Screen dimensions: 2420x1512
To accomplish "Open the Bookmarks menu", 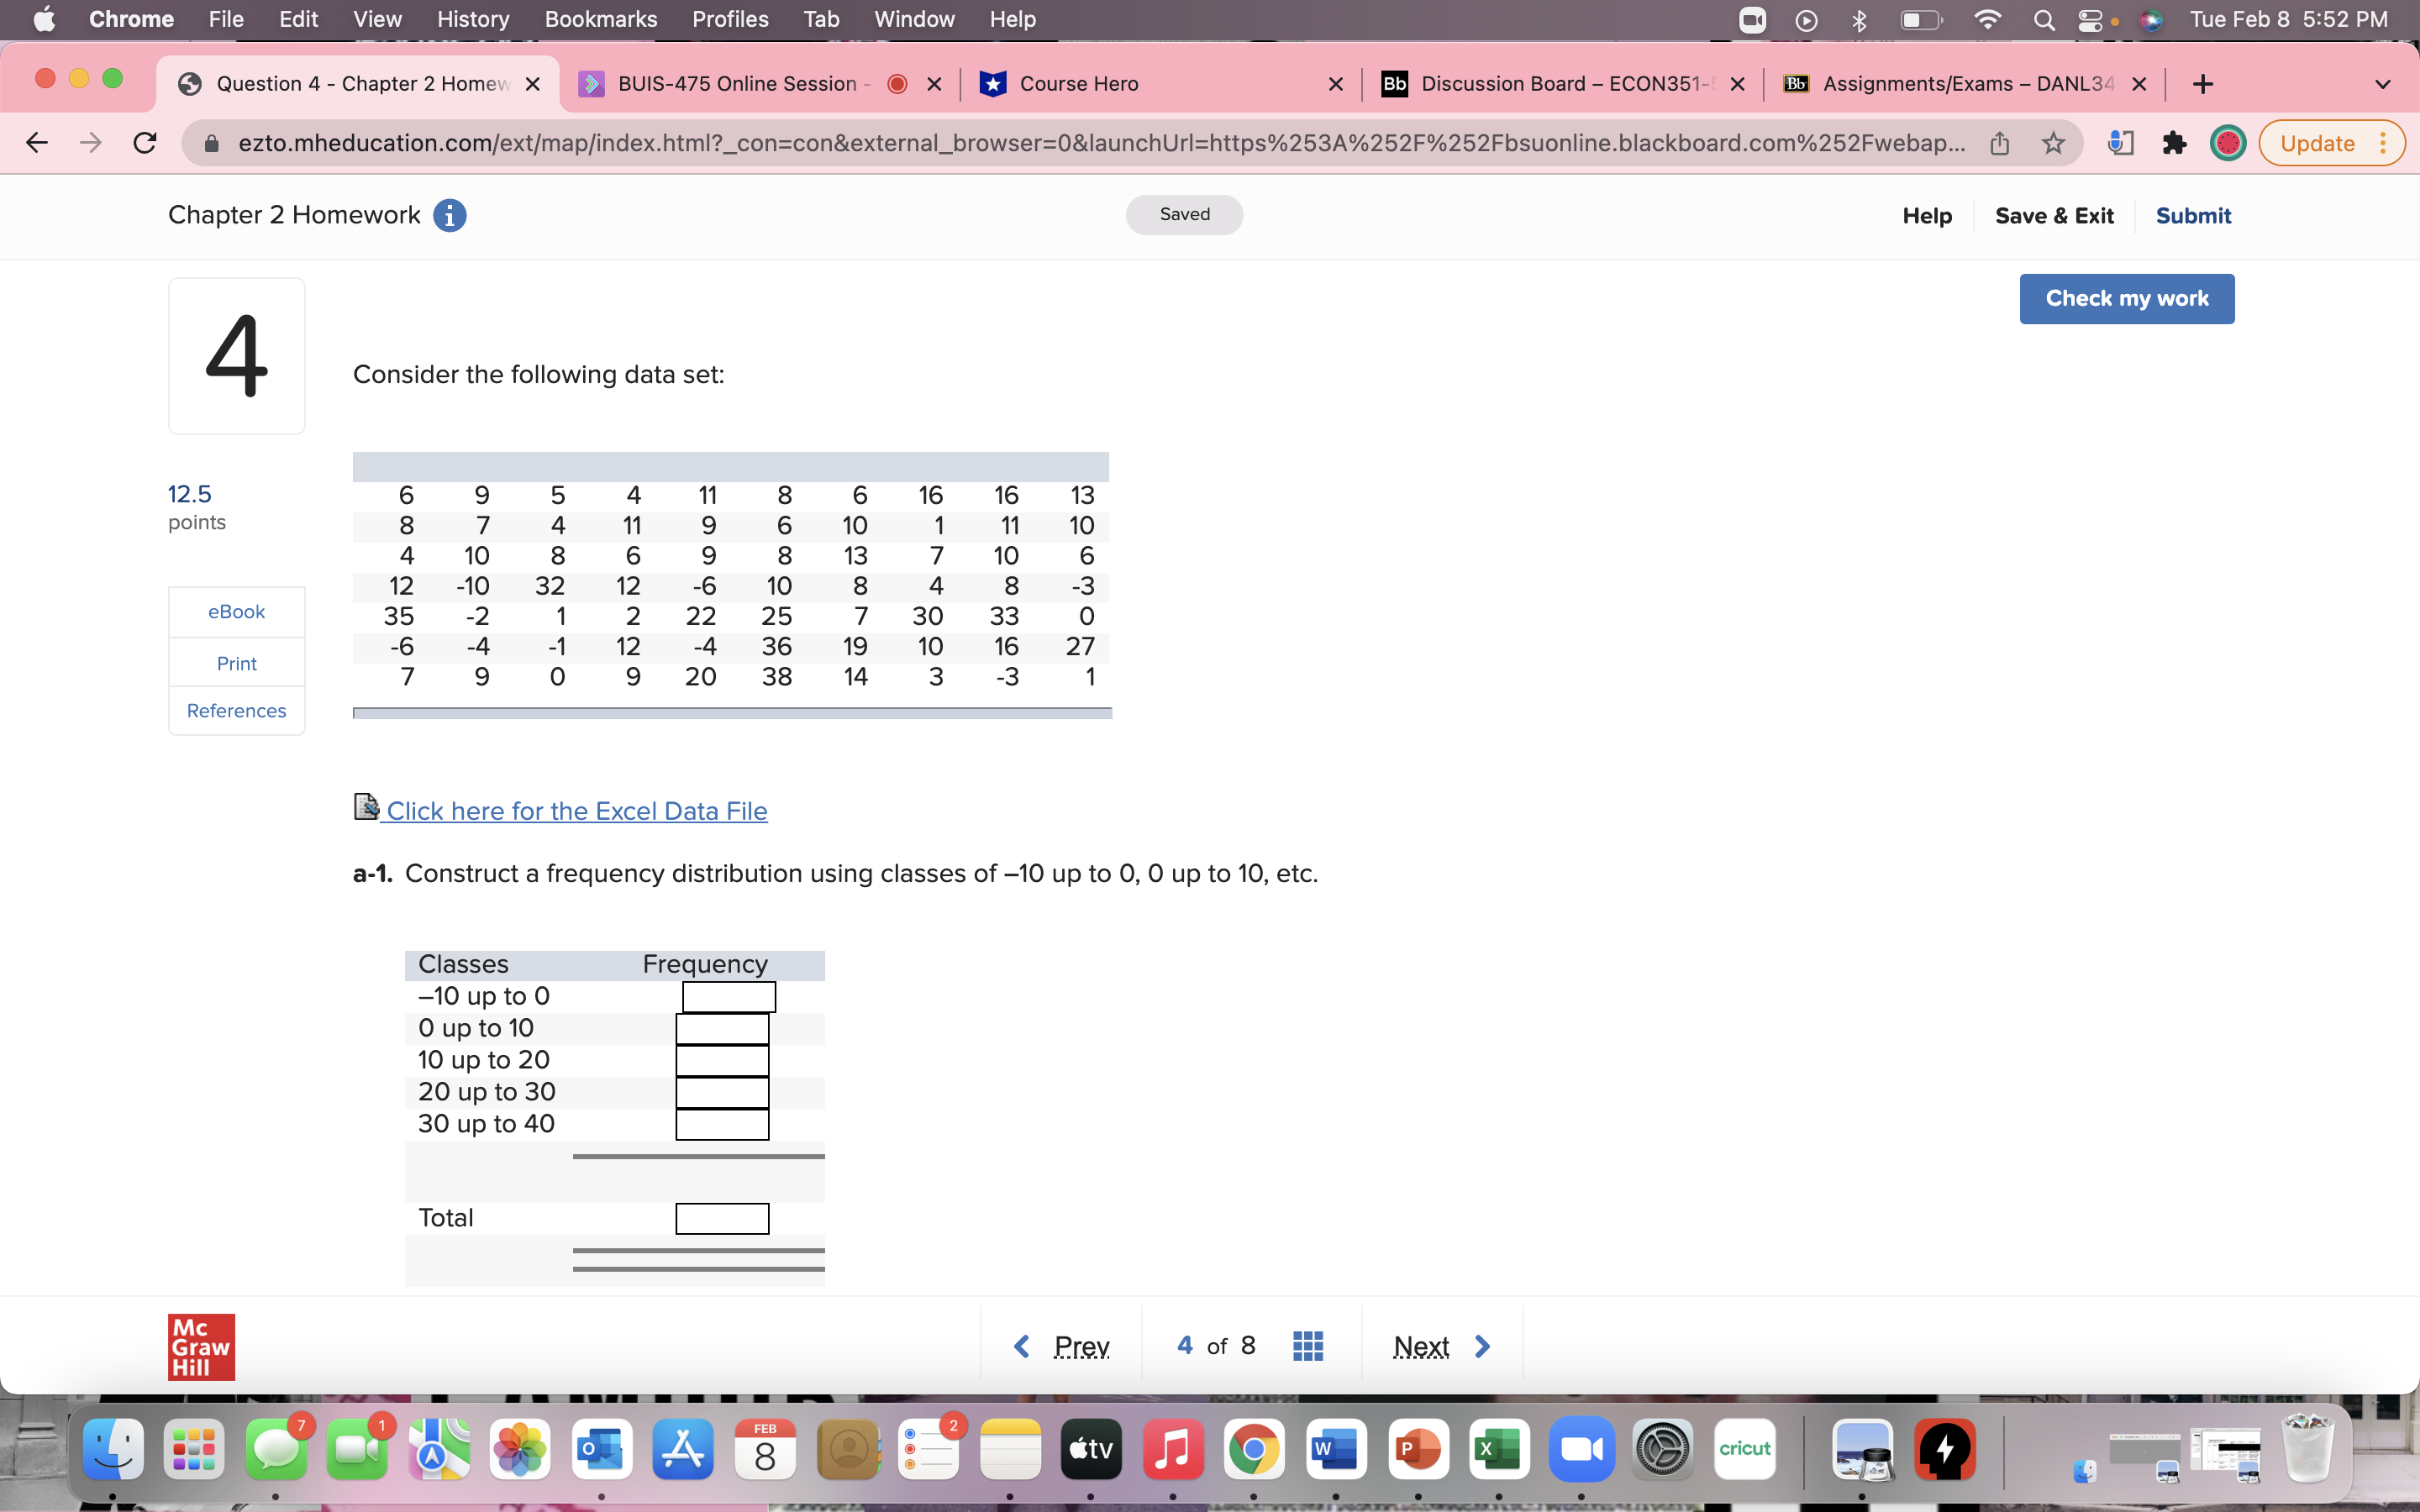I will tap(601, 19).
